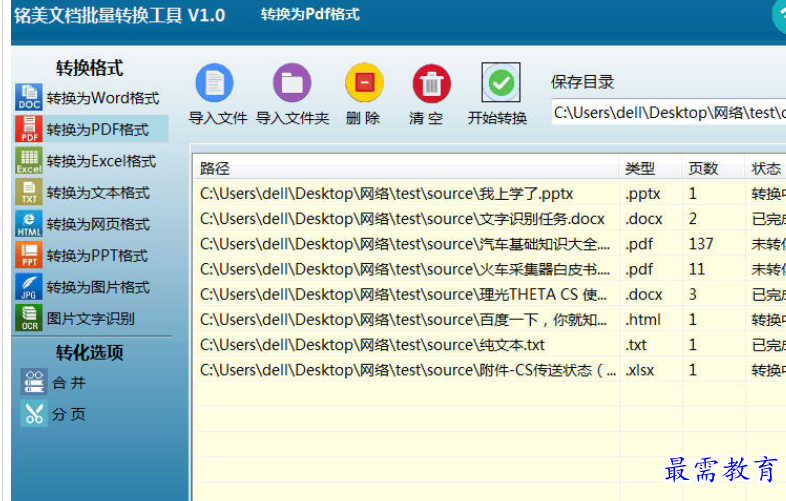Select 转换为图片格式 in sidebar

(98, 287)
